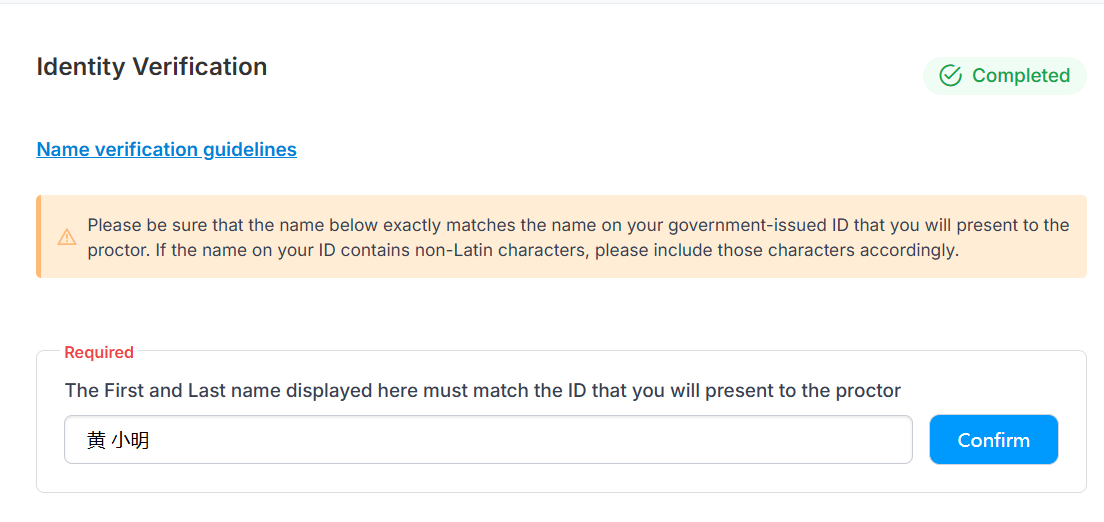This screenshot has width=1104, height=522.
Task: Click the character 黄 in name field
Action: point(96,440)
